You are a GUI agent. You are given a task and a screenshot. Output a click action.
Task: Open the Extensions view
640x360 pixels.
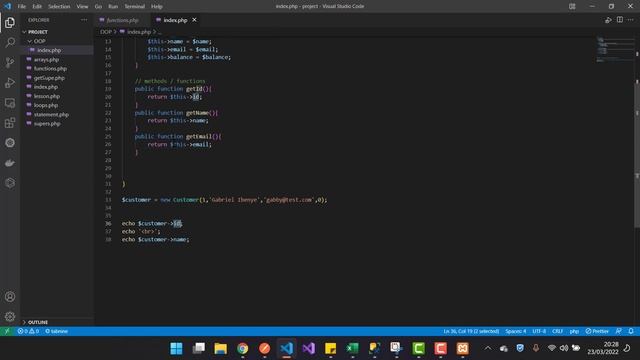[x=10, y=123]
